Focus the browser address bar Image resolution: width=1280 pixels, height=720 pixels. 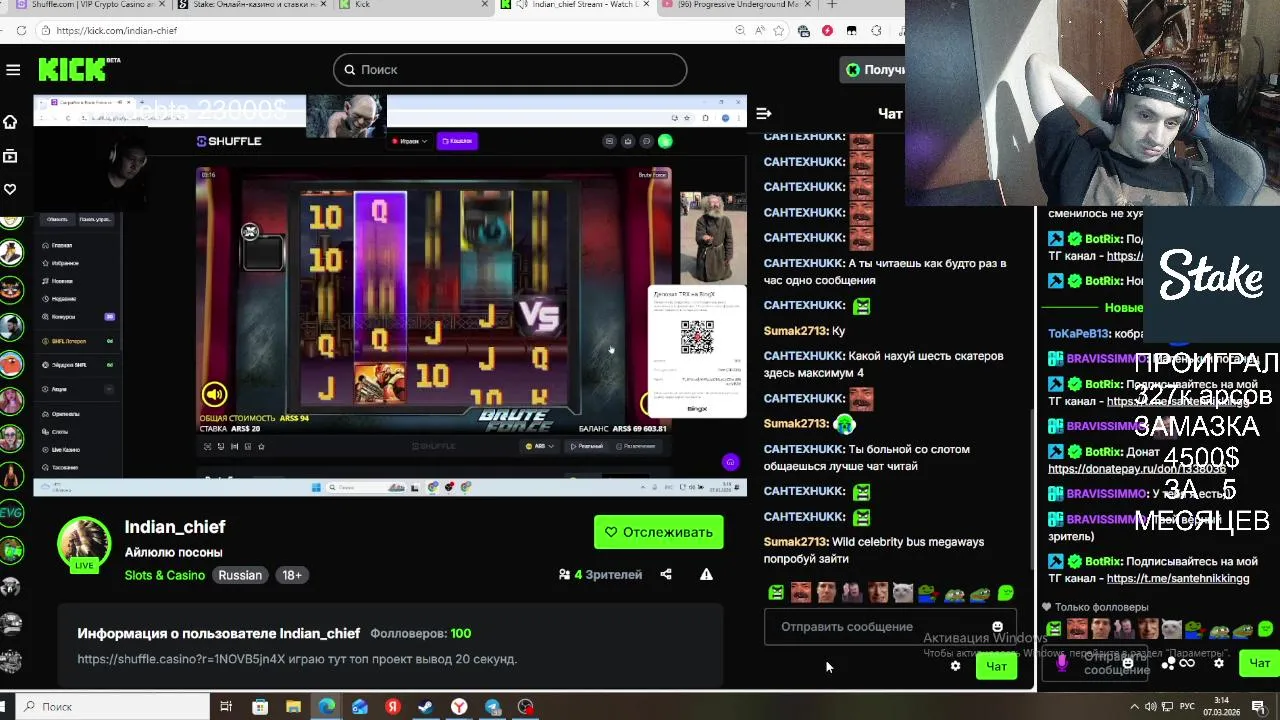[390, 31]
